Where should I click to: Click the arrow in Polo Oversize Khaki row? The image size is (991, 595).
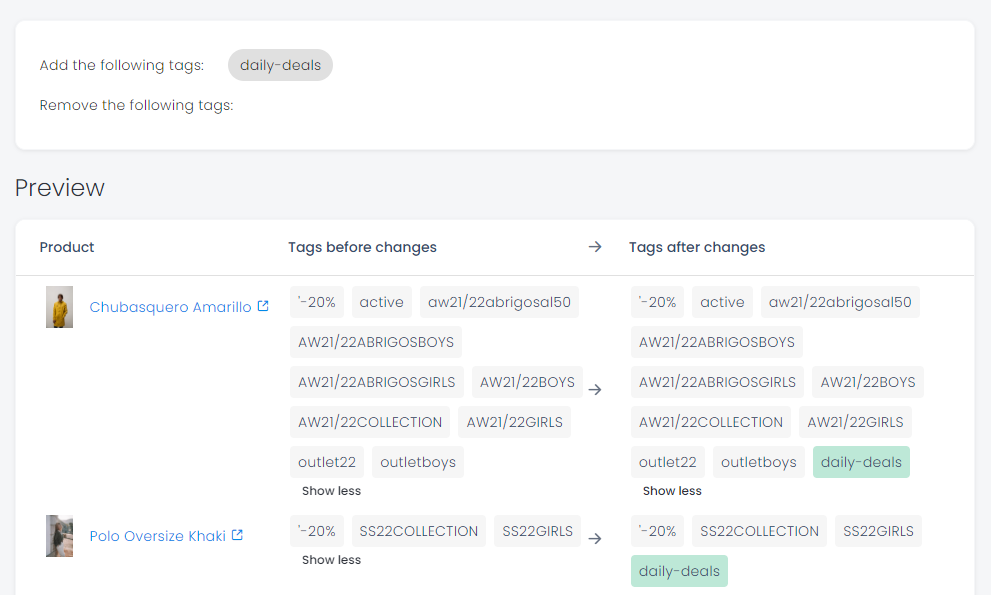(595, 539)
